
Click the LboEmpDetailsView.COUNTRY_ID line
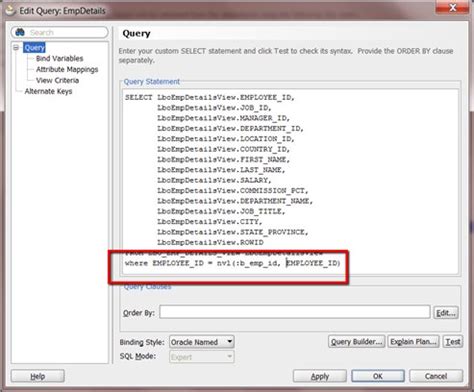pos(223,149)
